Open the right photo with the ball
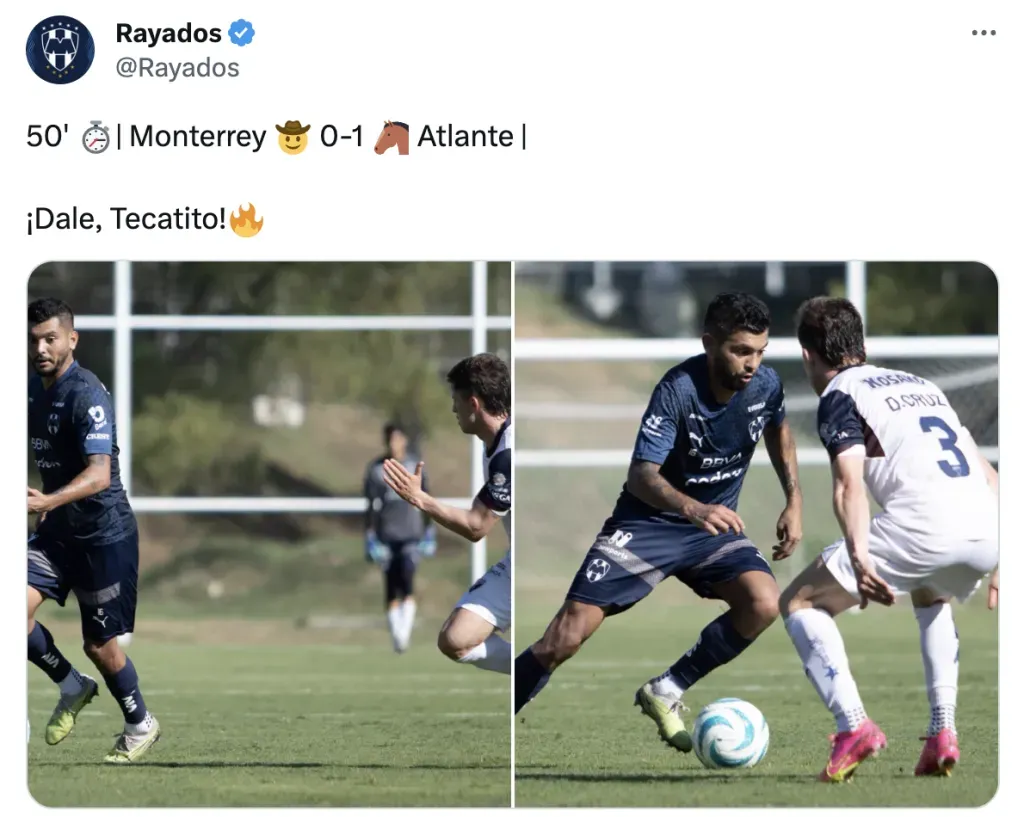This screenshot has height=817, width=1024. tap(756, 534)
